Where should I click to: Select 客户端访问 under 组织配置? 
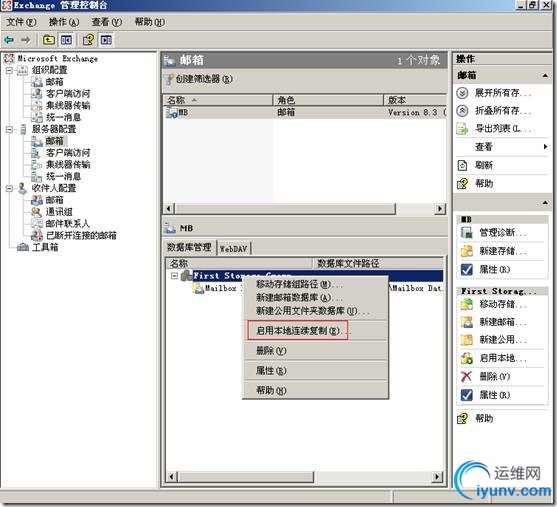(x=68, y=94)
